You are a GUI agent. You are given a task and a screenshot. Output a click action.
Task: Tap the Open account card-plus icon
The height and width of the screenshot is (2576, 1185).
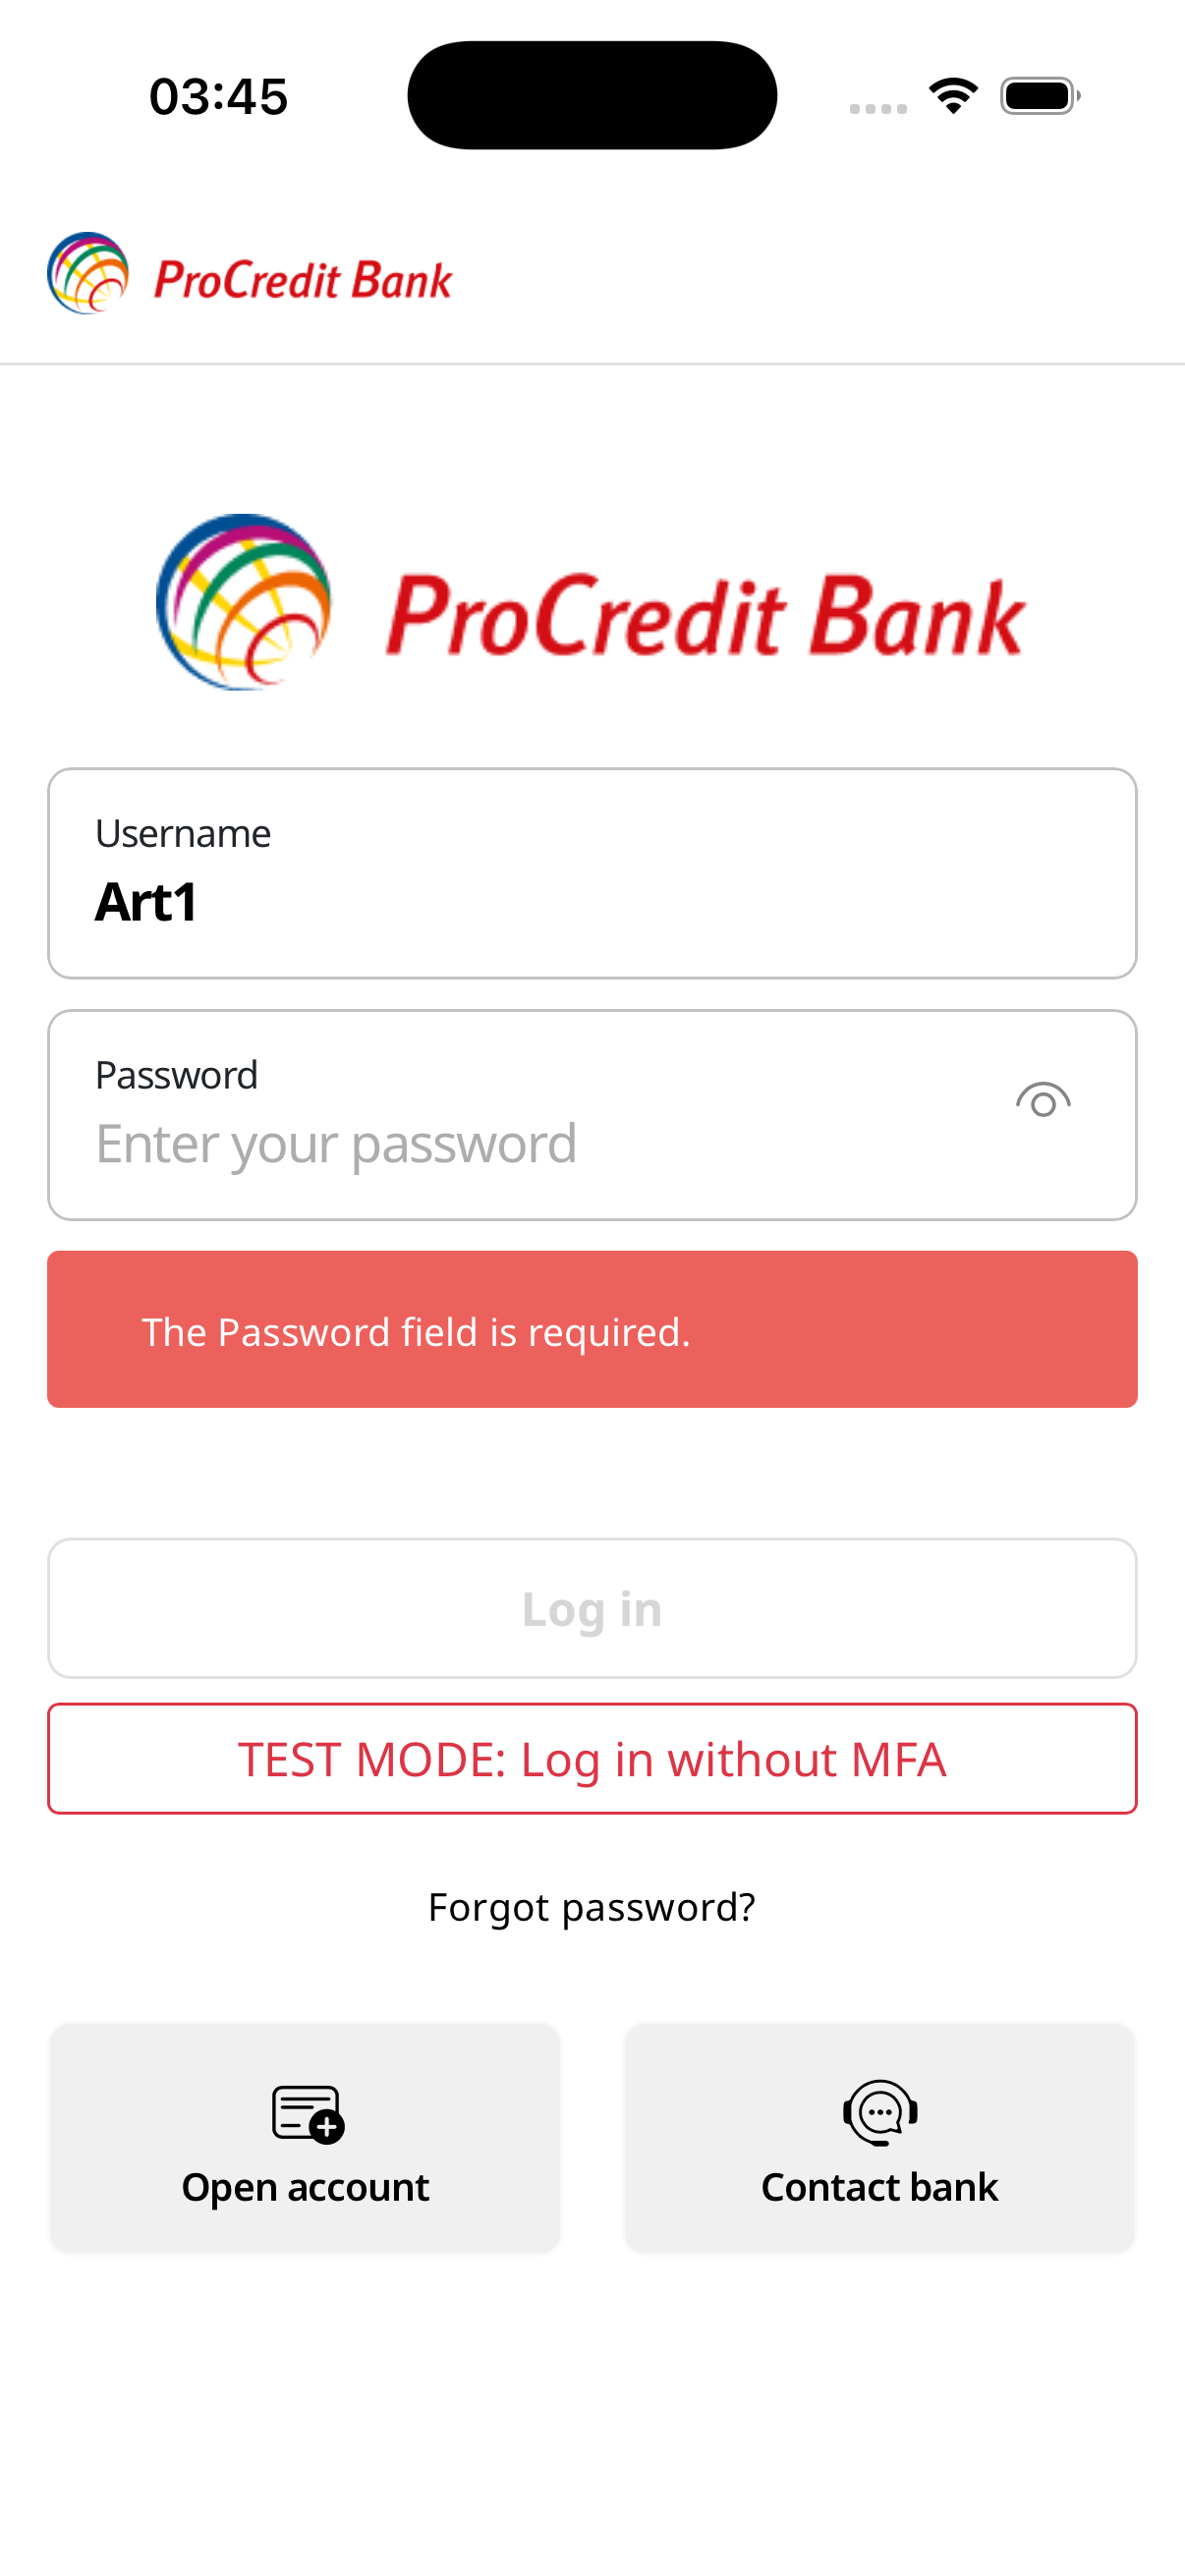coord(307,2113)
